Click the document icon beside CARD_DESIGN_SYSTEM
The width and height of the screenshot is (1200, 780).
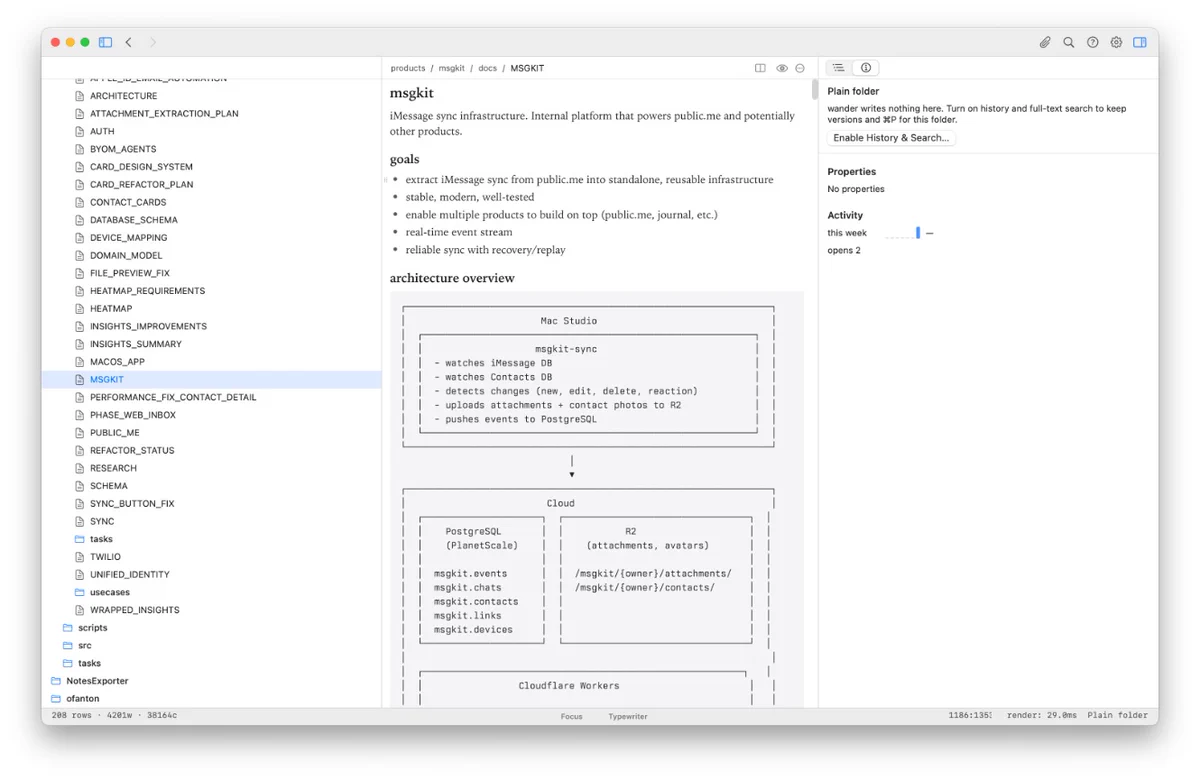coord(80,167)
